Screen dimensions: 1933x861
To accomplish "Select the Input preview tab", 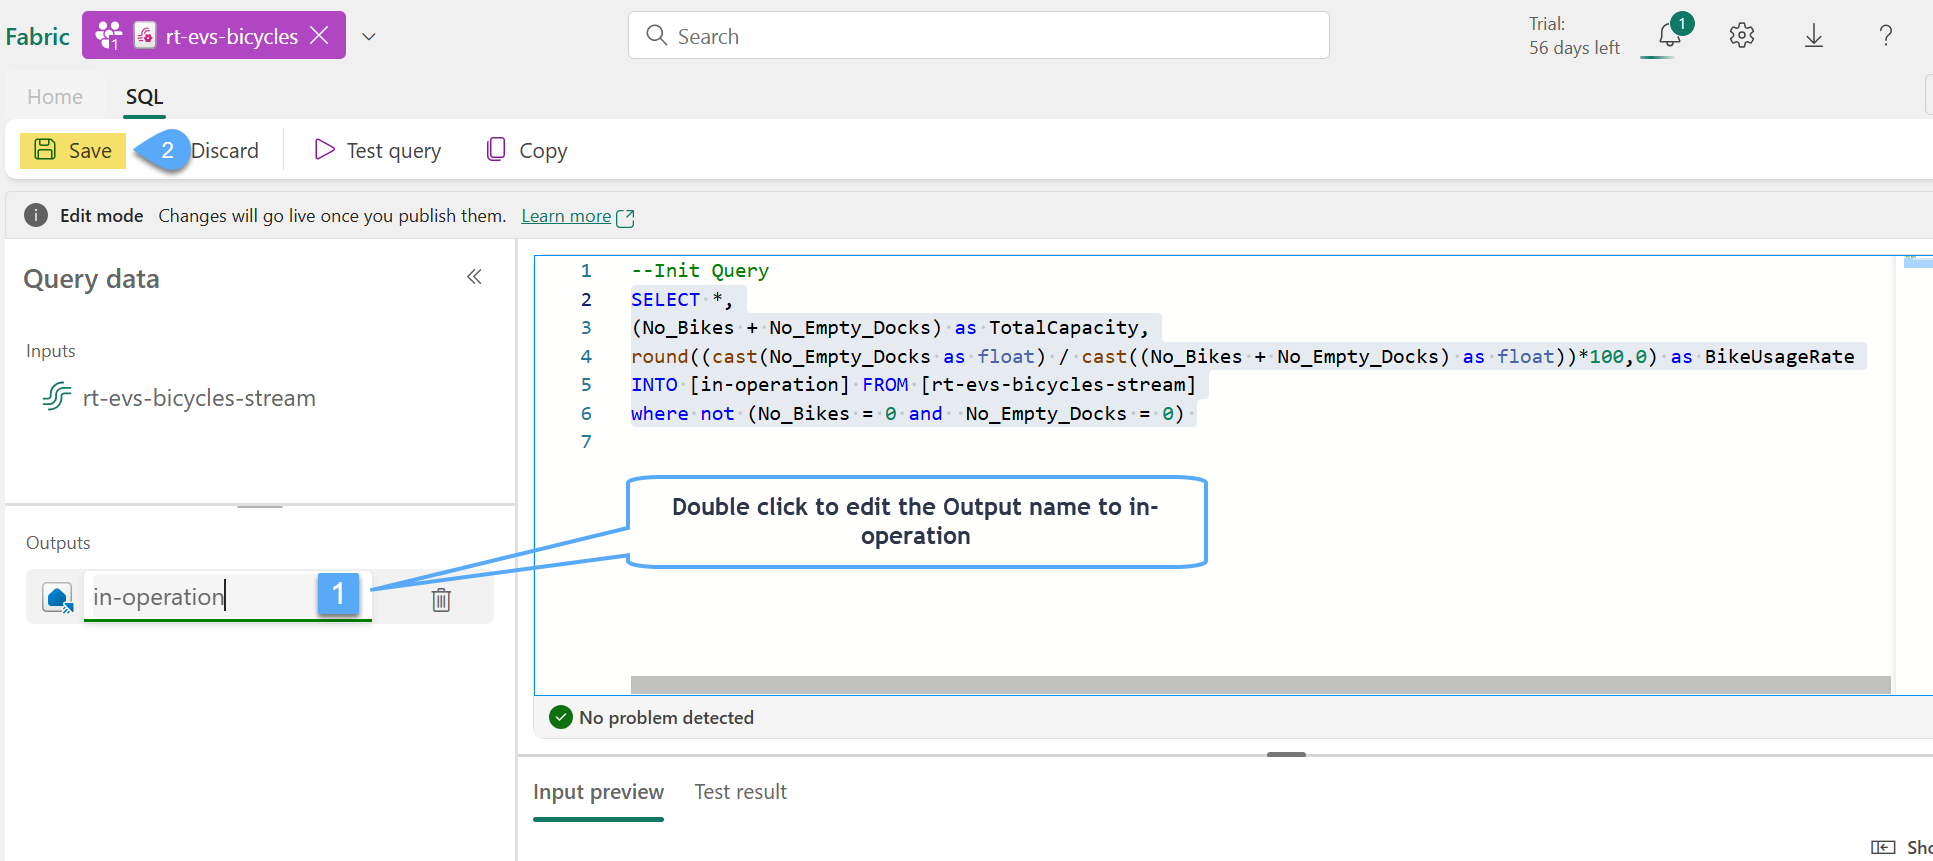I will pos(598,792).
